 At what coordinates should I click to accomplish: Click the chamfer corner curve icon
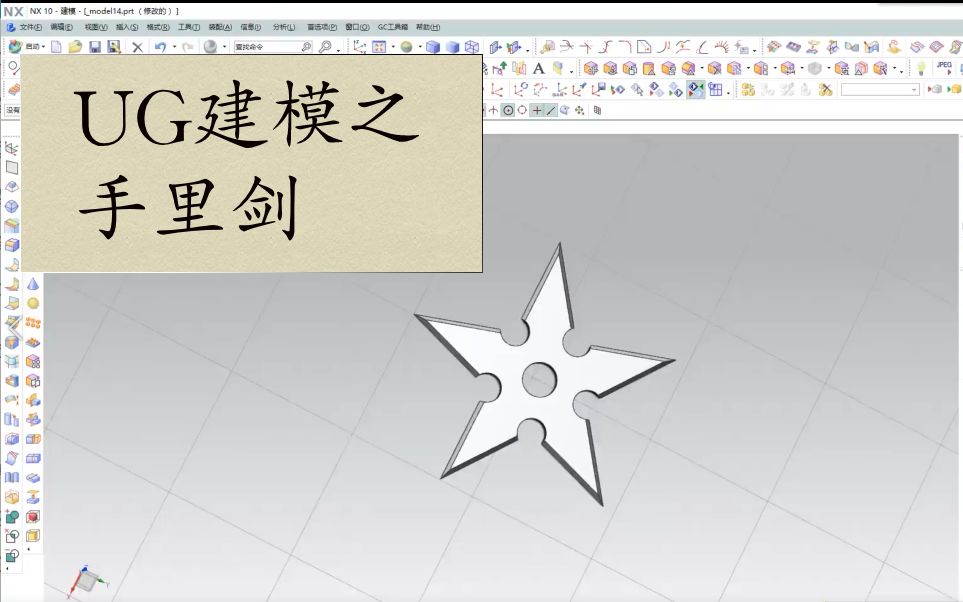click(x=644, y=47)
